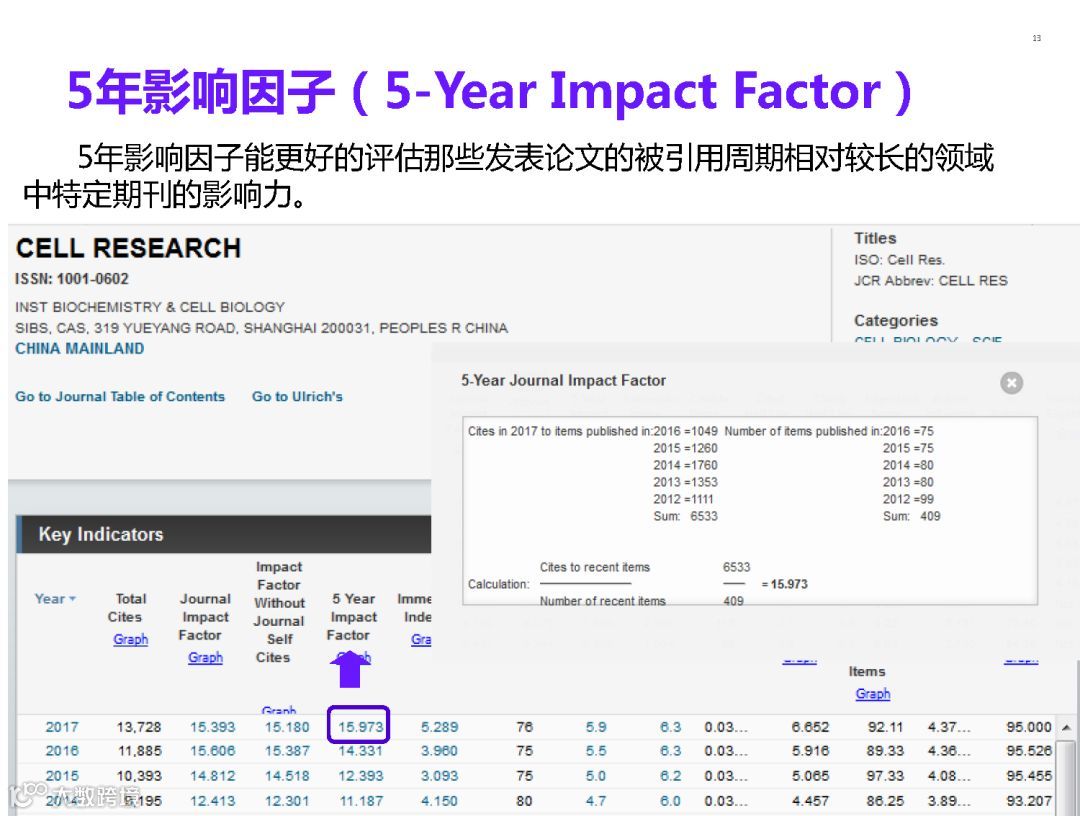This screenshot has width=1080, height=816.
Task: Click the CELL RESEARCH journal title
Action: point(128,248)
